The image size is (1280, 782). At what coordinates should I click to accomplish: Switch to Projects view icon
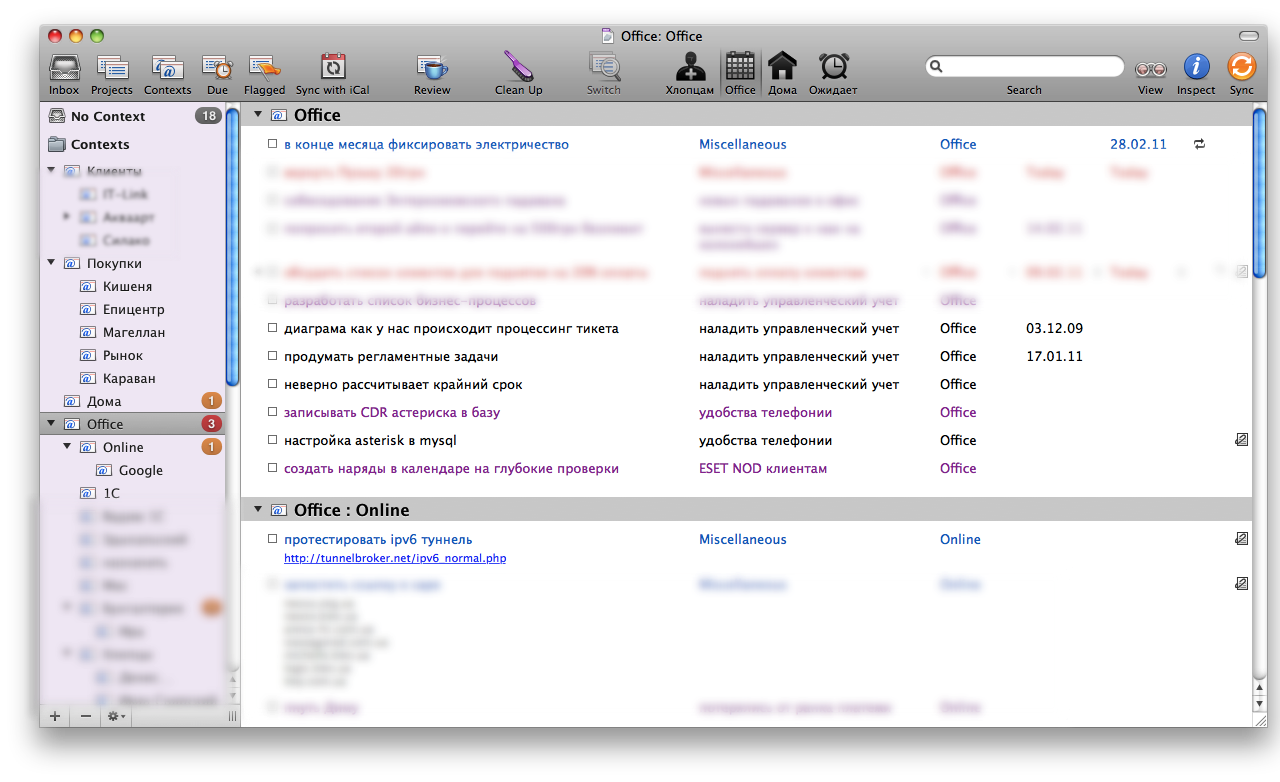[x=112, y=69]
